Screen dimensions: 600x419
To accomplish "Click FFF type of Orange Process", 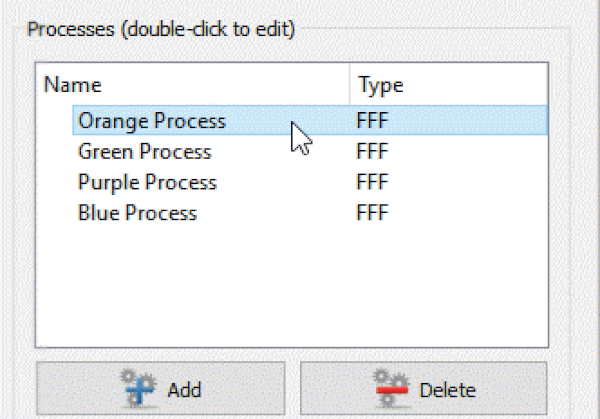I will tap(372, 121).
